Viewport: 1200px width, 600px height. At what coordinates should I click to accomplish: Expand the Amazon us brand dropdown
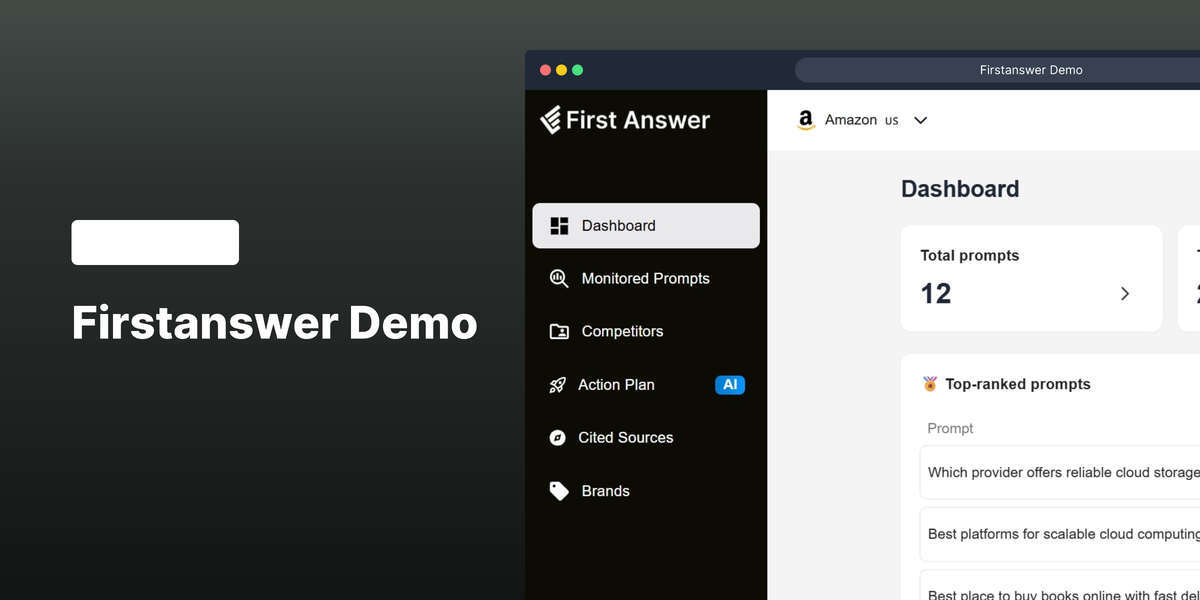coord(921,120)
